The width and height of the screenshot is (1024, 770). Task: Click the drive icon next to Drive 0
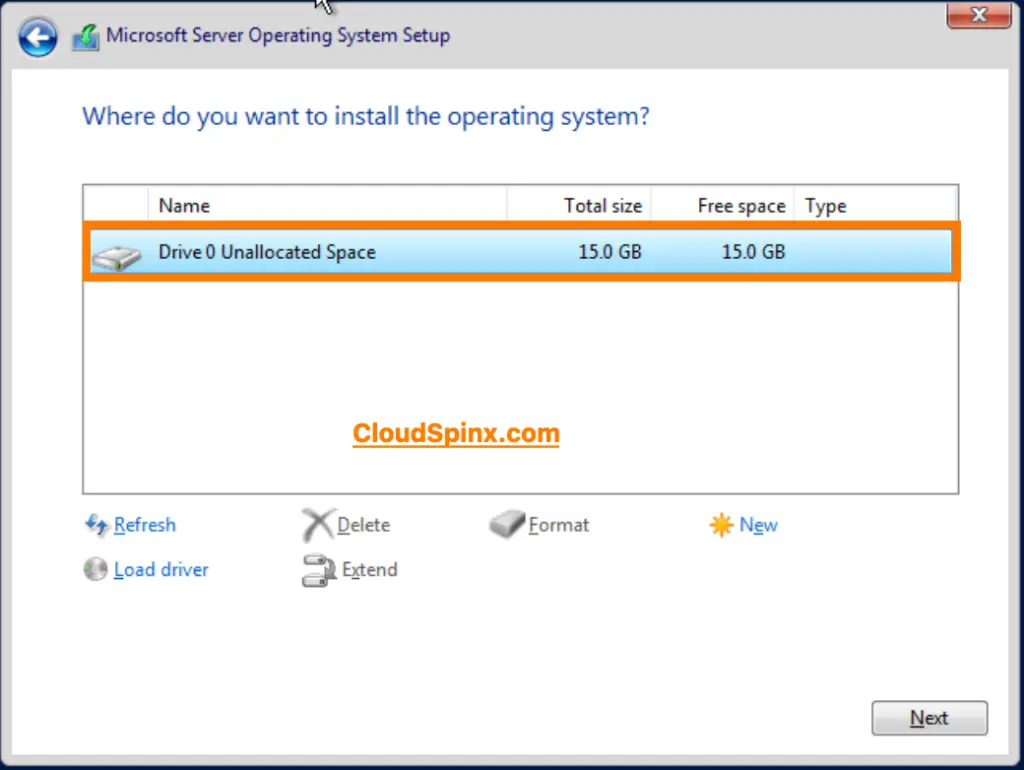[x=116, y=255]
